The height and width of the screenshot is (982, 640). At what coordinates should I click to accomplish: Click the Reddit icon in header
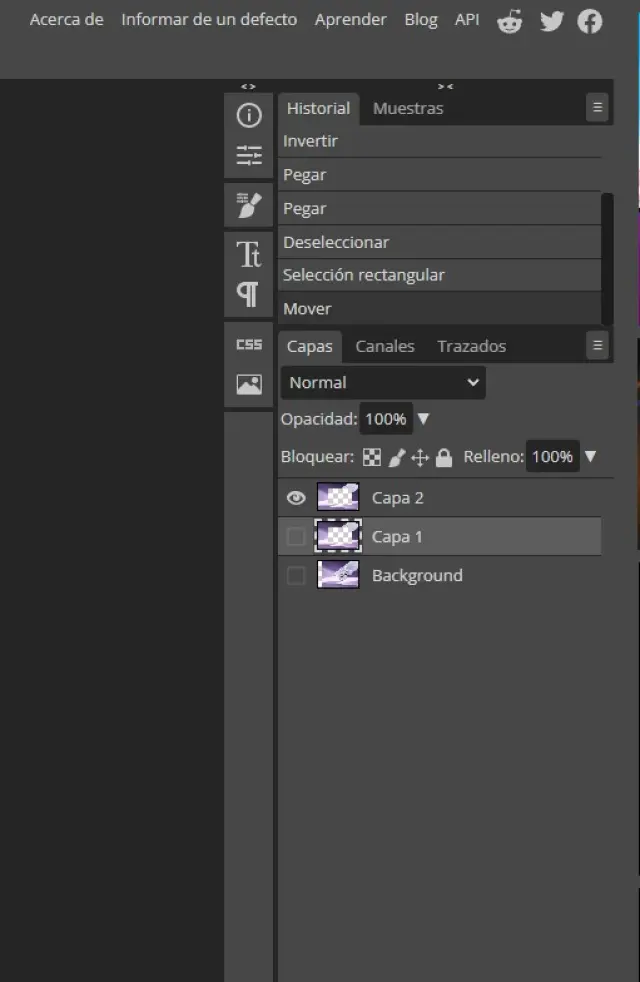point(510,21)
